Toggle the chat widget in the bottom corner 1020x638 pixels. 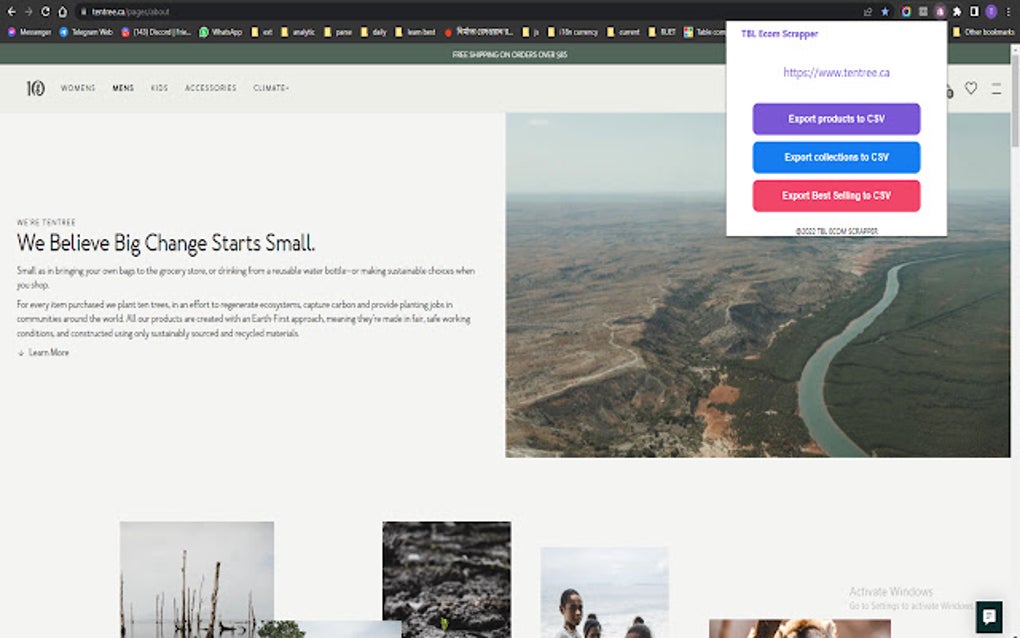(988, 616)
